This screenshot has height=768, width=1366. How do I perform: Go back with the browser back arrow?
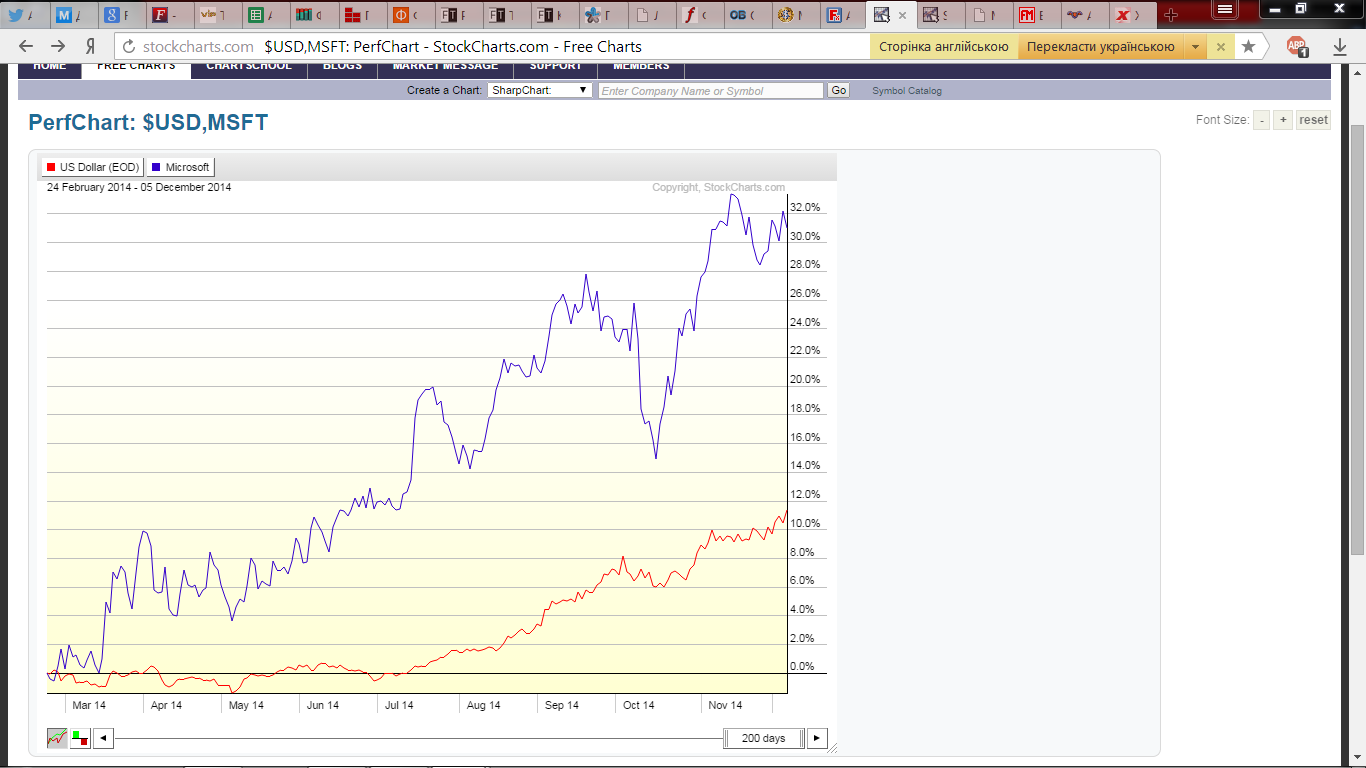(x=27, y=47)
